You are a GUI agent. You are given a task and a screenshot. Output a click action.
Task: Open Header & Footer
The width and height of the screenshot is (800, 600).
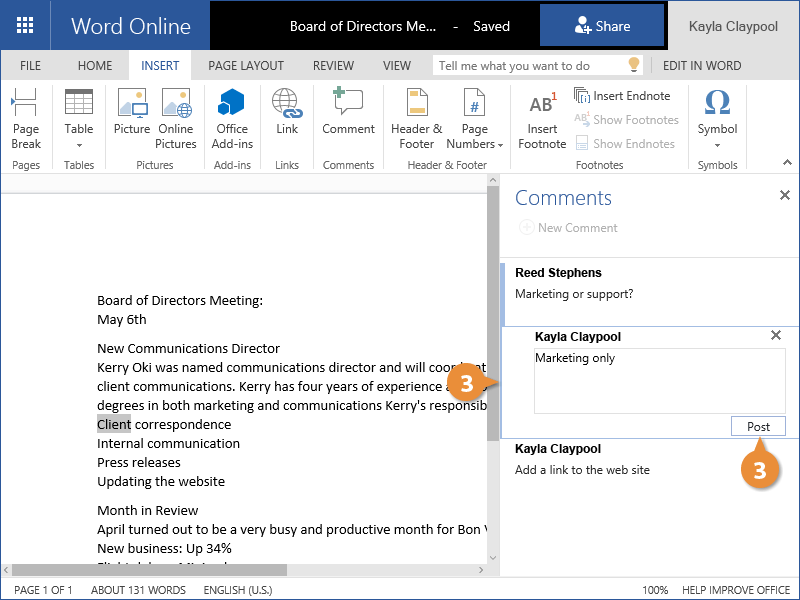[416, 119]
